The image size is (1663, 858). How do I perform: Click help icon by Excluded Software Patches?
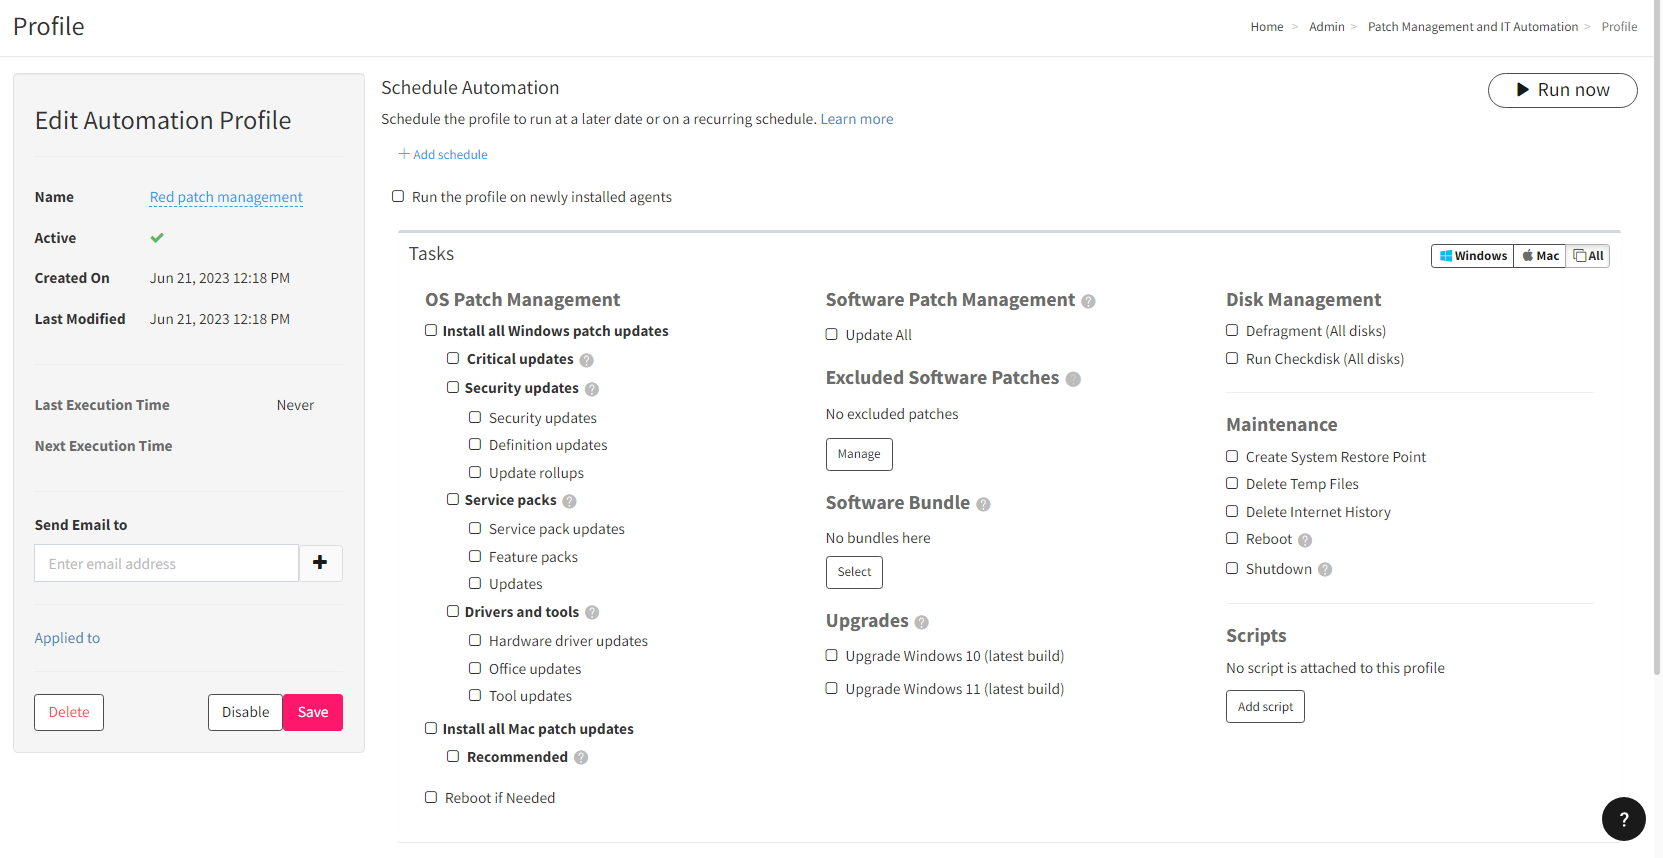tap(1074, 379)
